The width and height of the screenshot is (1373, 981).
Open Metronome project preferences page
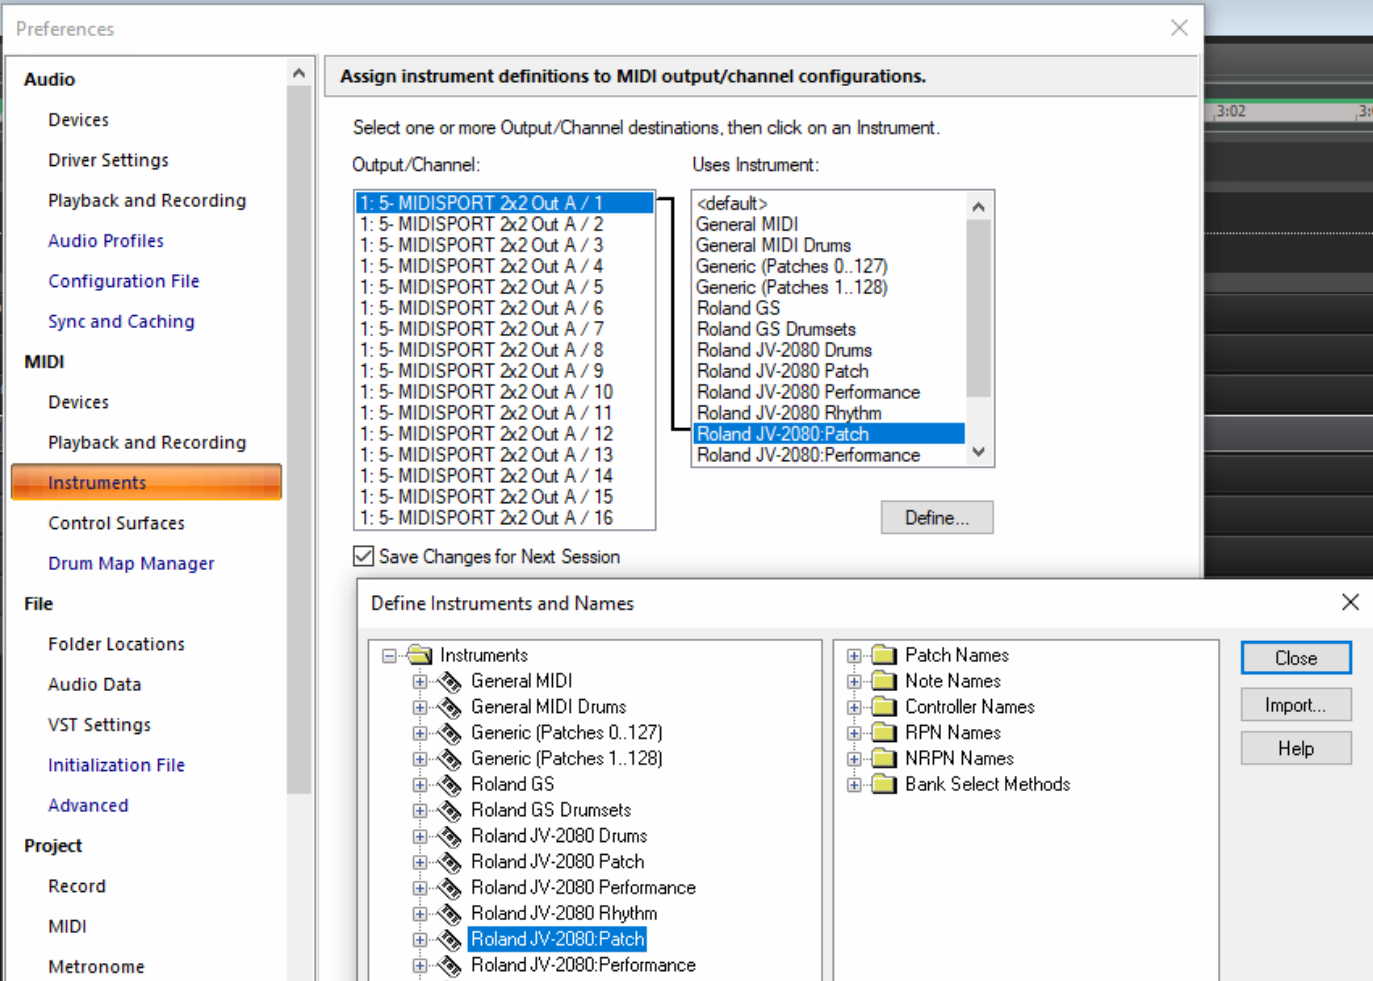coord(96,967)
